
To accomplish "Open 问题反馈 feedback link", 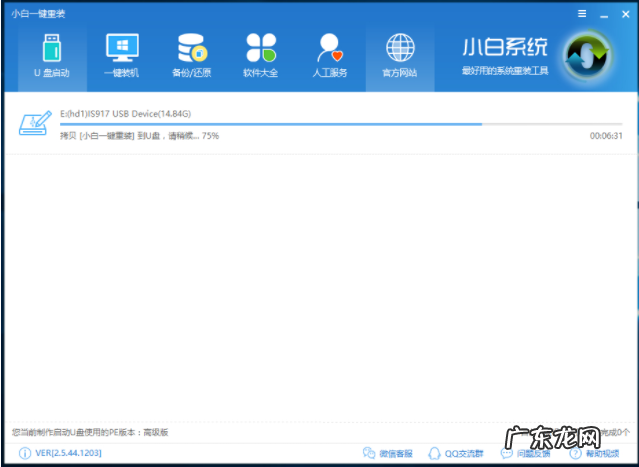I will (x=525, y=453).
